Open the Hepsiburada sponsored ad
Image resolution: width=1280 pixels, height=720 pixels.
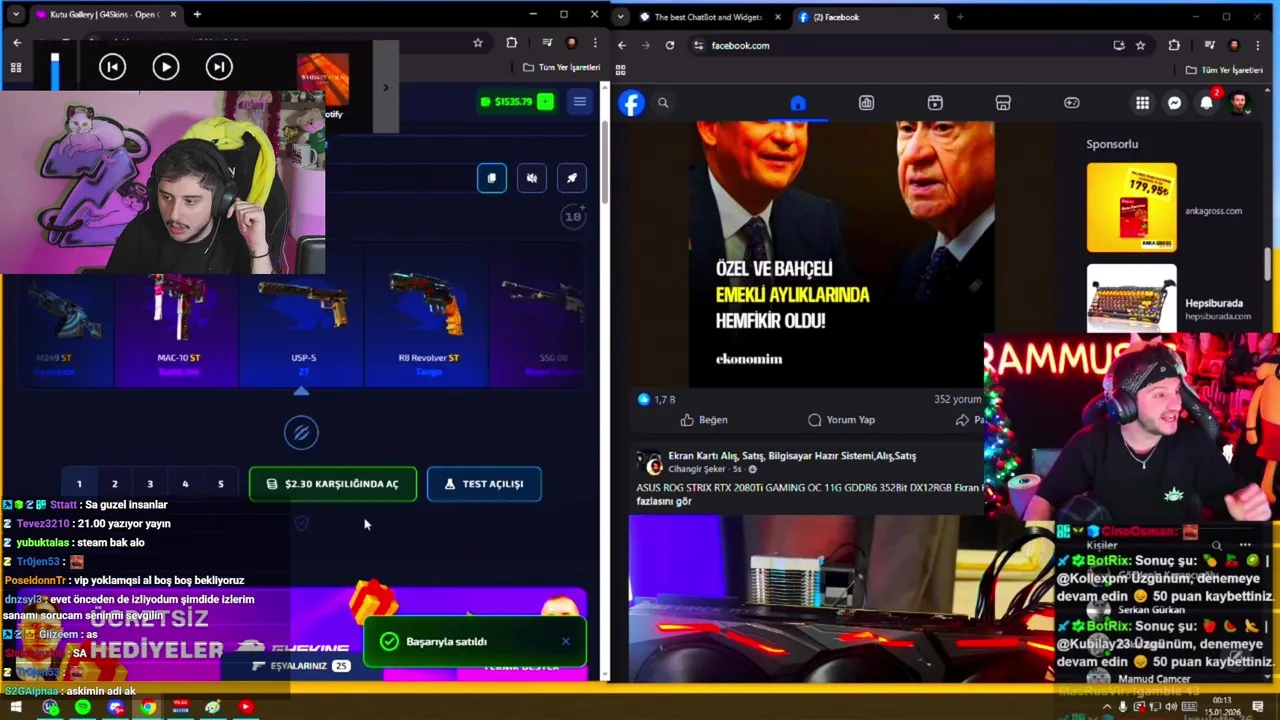1170,298
